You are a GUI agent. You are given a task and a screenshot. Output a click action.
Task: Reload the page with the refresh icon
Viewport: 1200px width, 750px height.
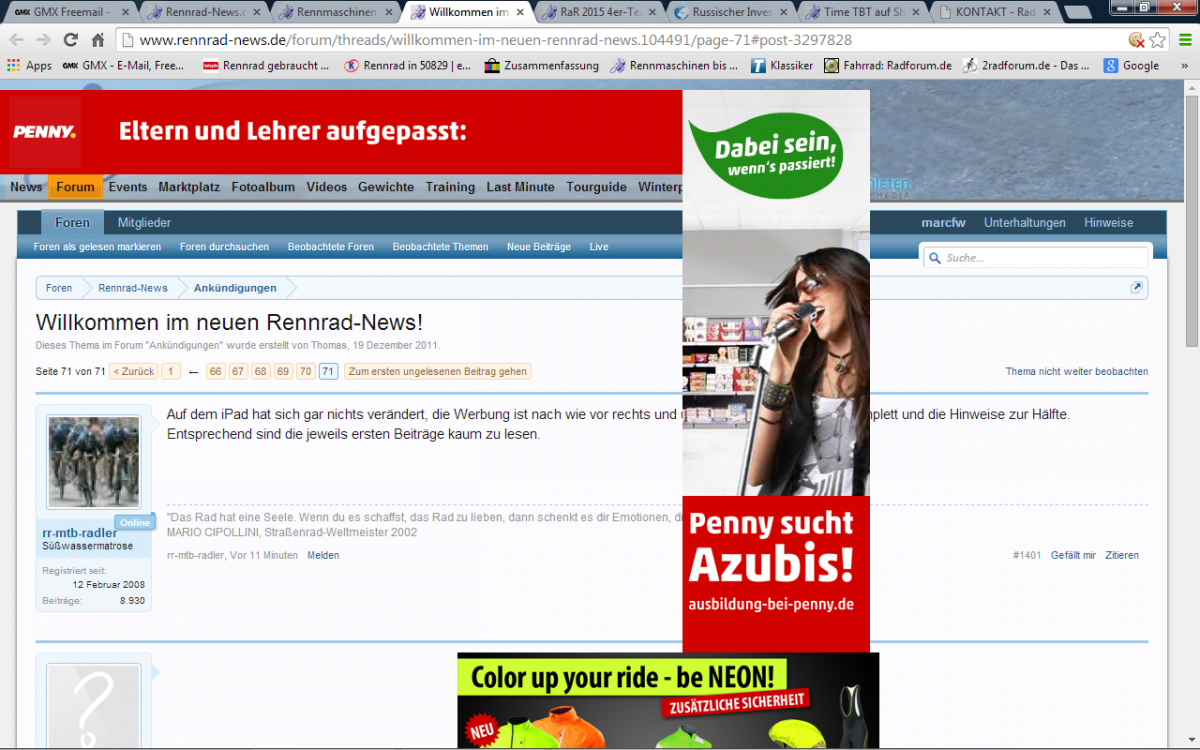70,41
